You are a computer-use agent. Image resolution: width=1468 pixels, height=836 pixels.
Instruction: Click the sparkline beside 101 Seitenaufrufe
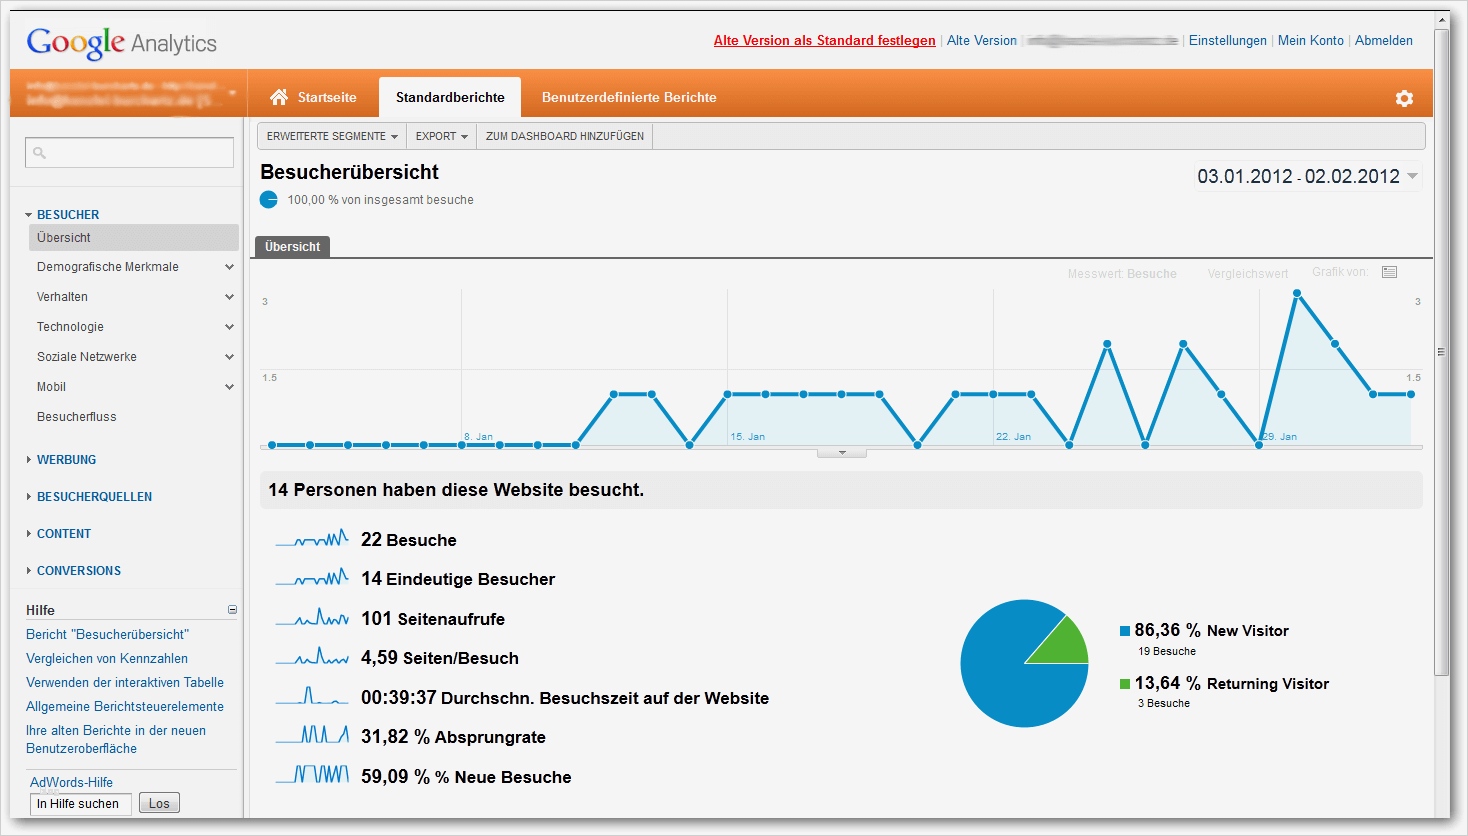pyautogui.click(x=311, y=618)
